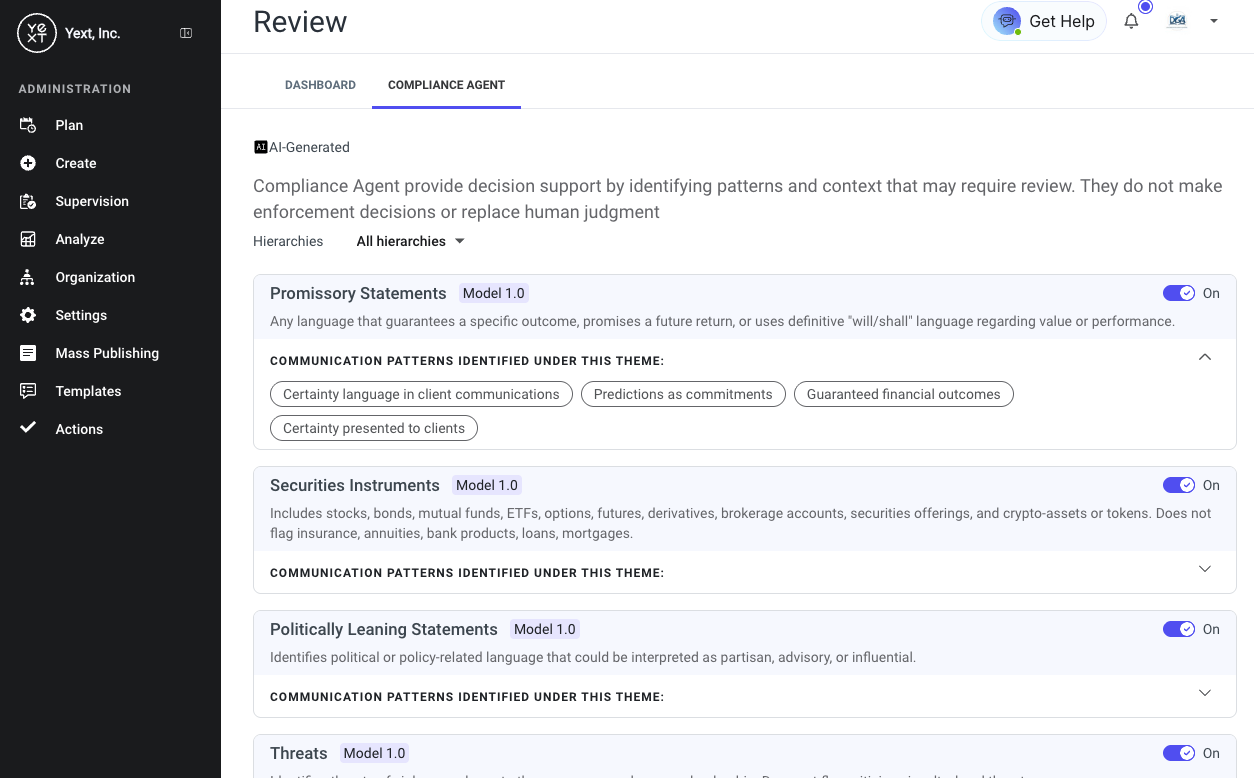Click the Analyze grid icon

click(28, 239)
